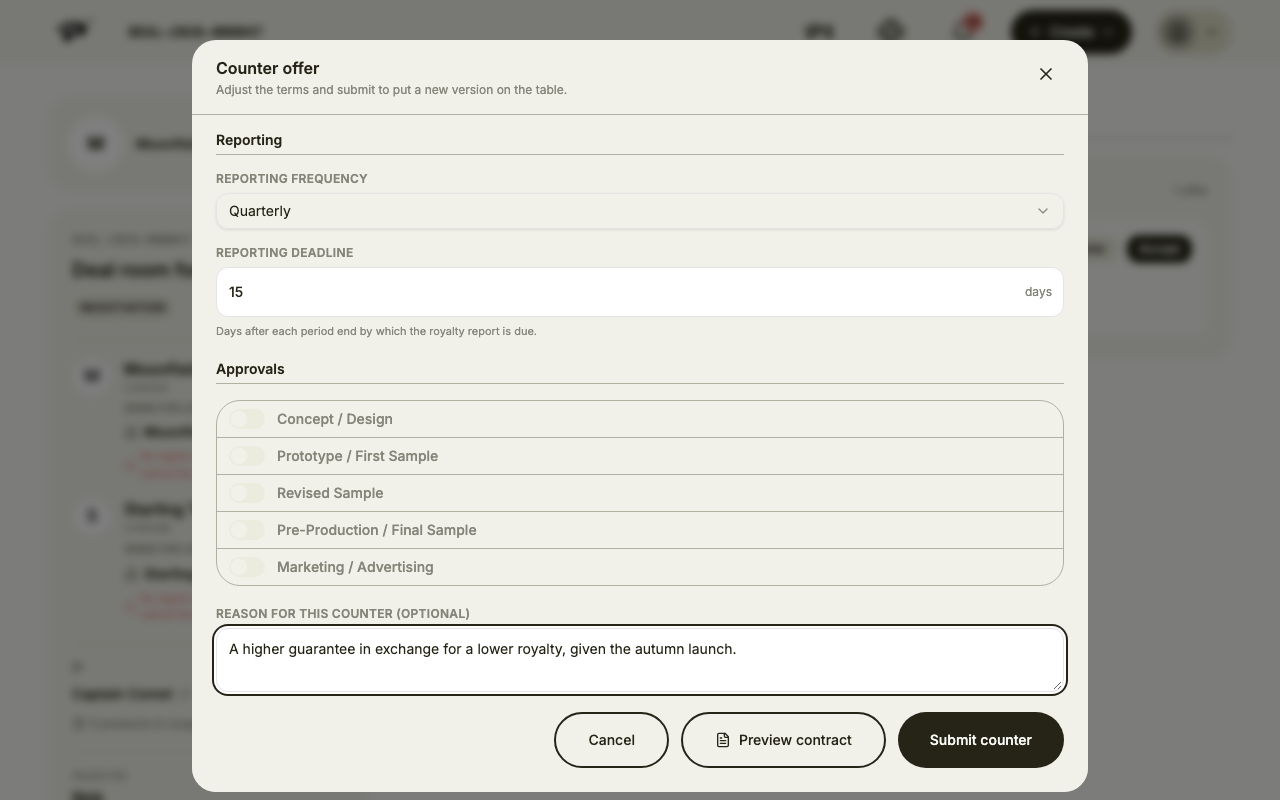Close the Counter offer dialog

pos(1046,74)
